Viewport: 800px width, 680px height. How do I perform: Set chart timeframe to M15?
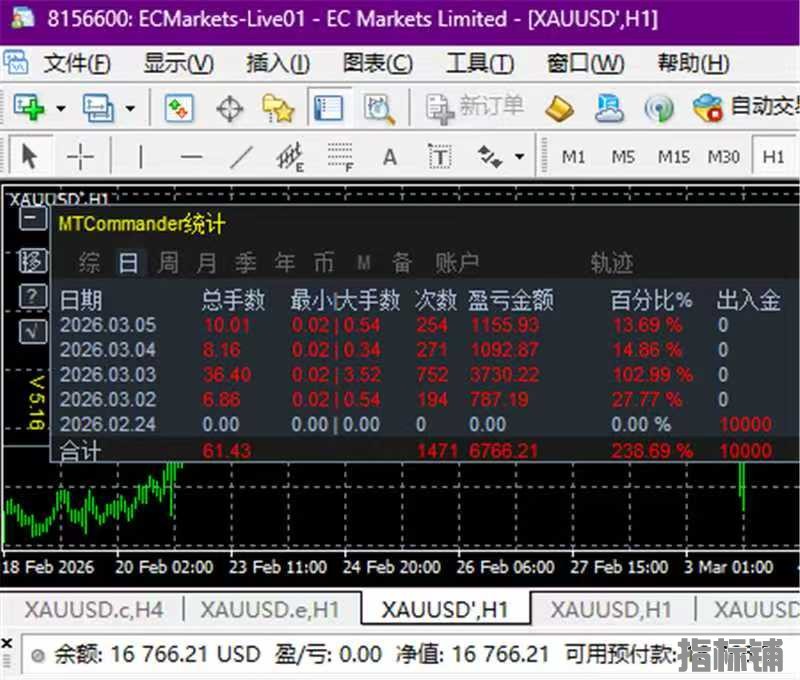674,157
